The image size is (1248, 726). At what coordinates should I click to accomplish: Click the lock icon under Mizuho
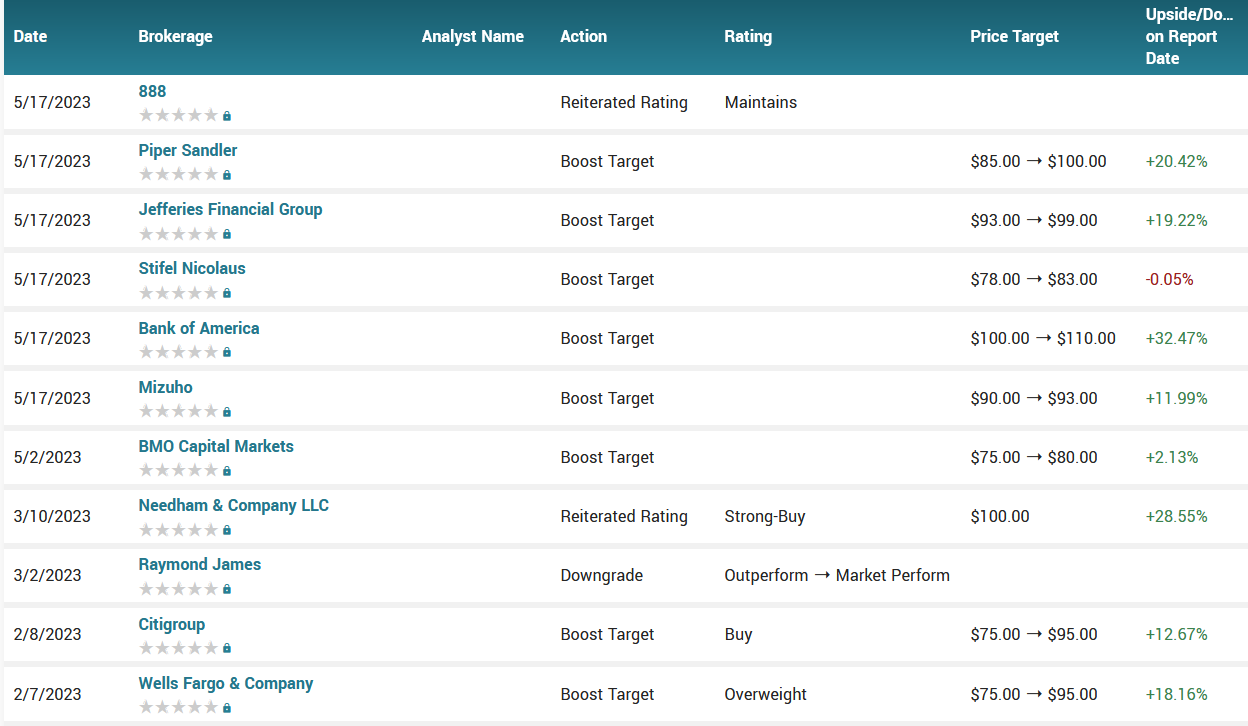[227, 412]
